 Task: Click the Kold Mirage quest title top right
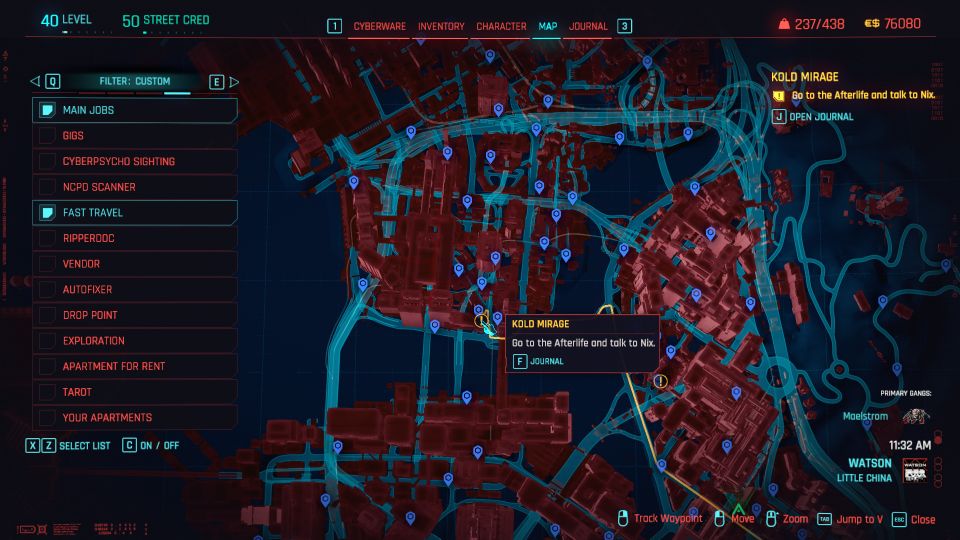pyautogui.click(x=804, y=77)
